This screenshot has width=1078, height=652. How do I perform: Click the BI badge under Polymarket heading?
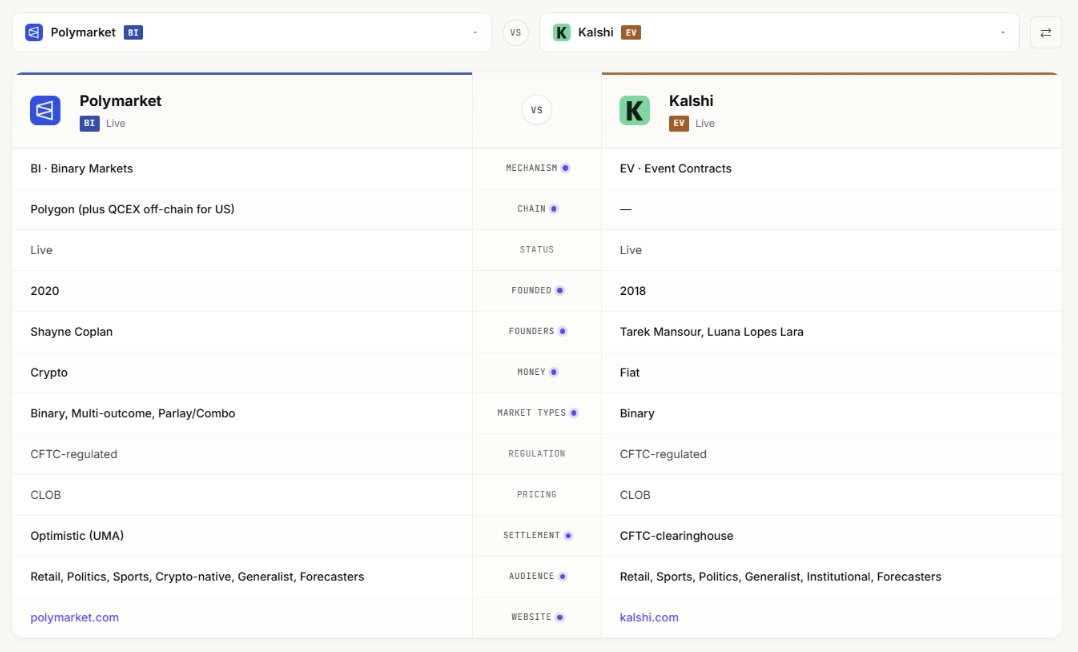coord(89,123)
